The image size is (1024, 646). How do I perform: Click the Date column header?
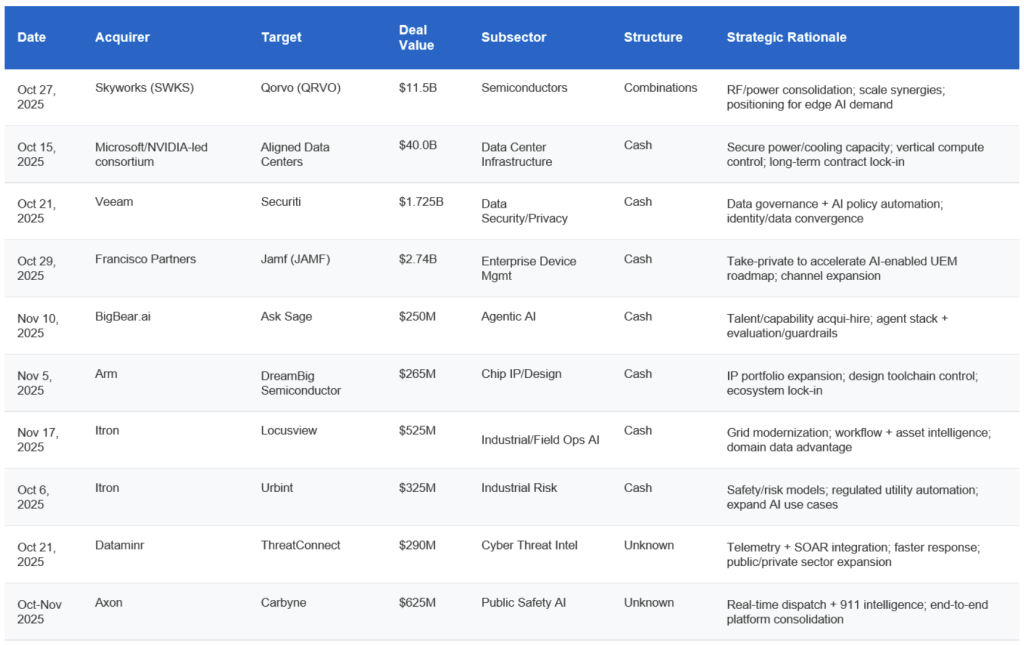(x=31, y=37)
